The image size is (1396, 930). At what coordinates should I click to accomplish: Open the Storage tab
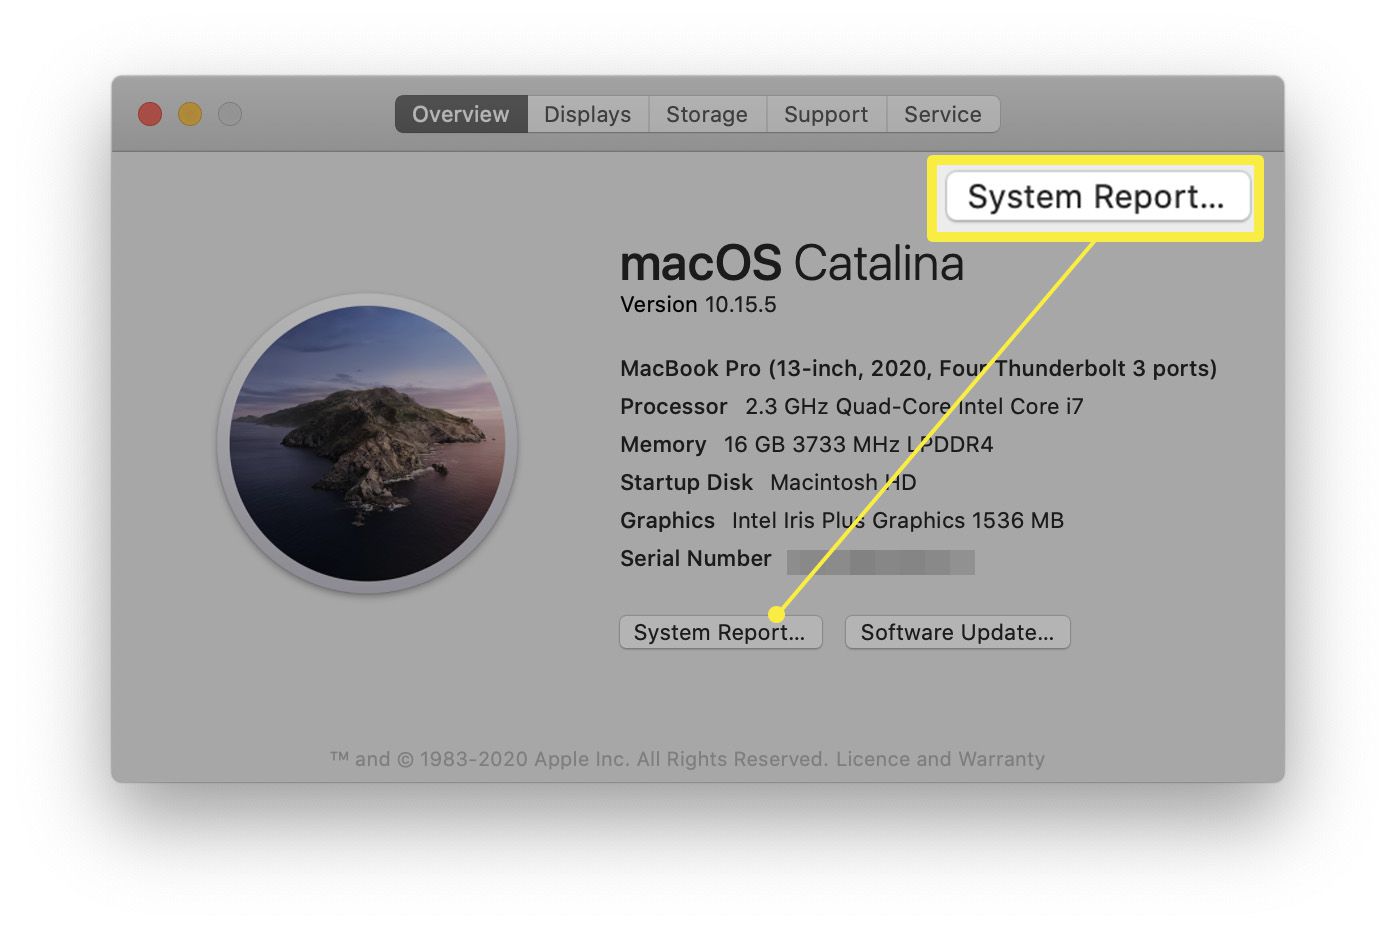coord(707,114)
